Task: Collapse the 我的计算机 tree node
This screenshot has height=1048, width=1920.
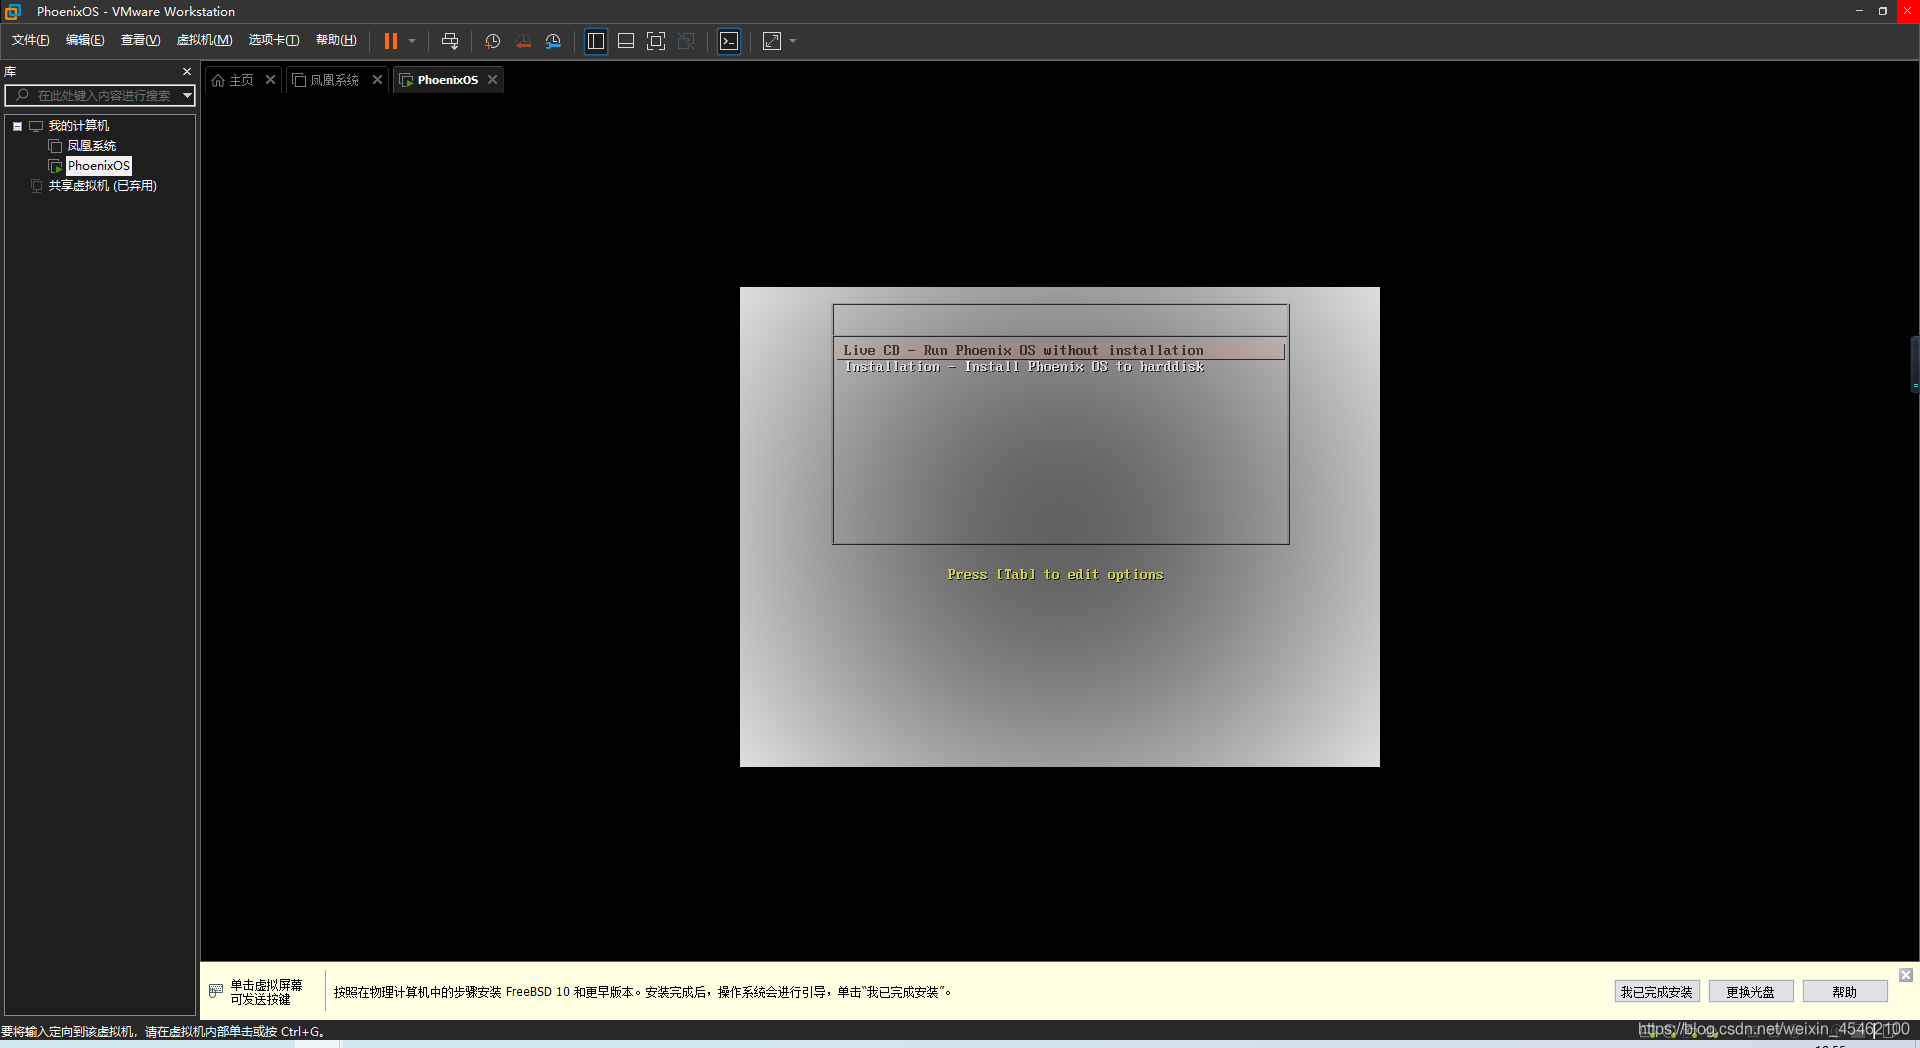Action: click(x=17, y=126)
